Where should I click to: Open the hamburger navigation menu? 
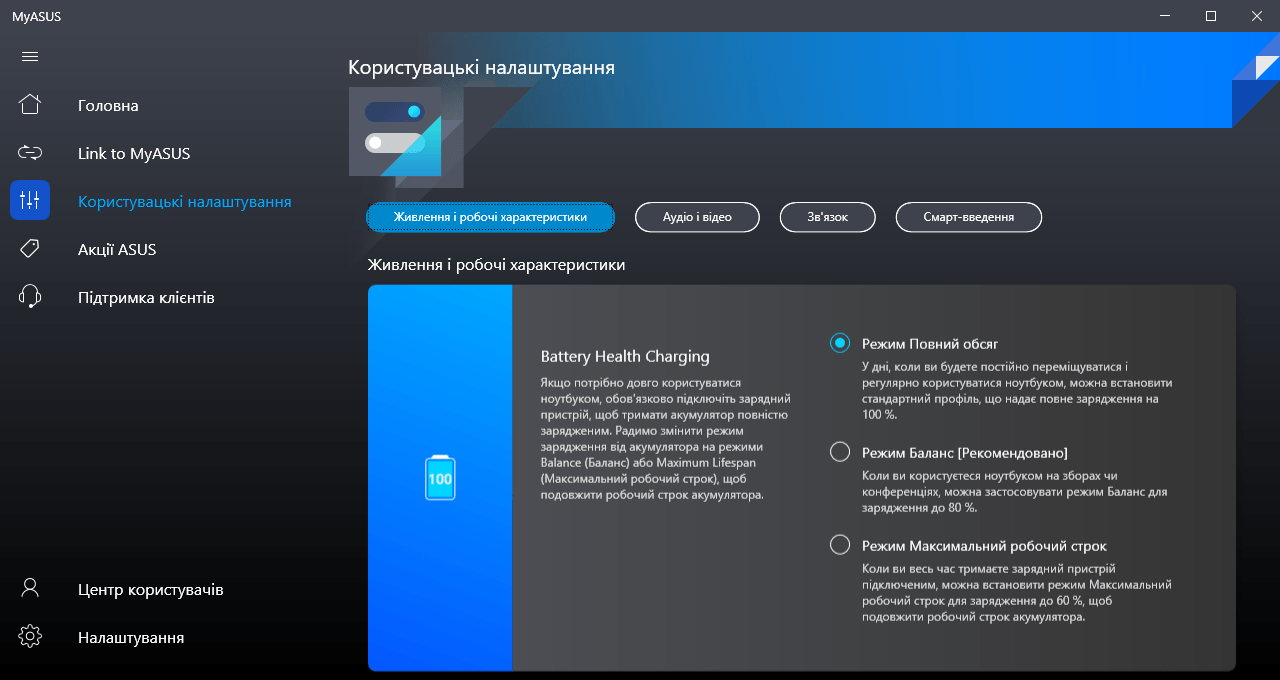(x=30, y=56)
